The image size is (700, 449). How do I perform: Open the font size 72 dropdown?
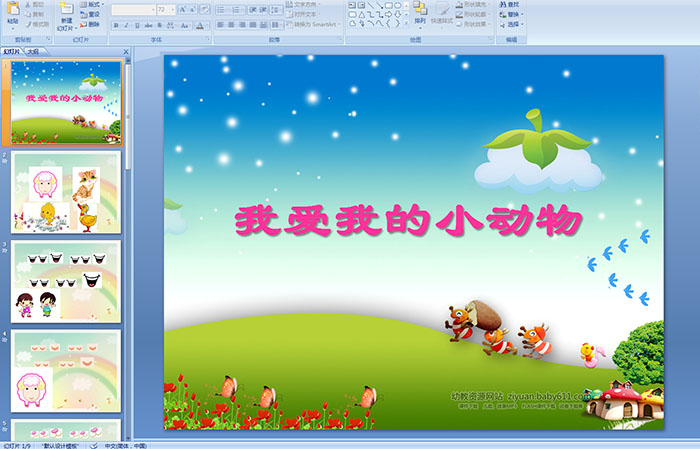(x=166, y=9)
